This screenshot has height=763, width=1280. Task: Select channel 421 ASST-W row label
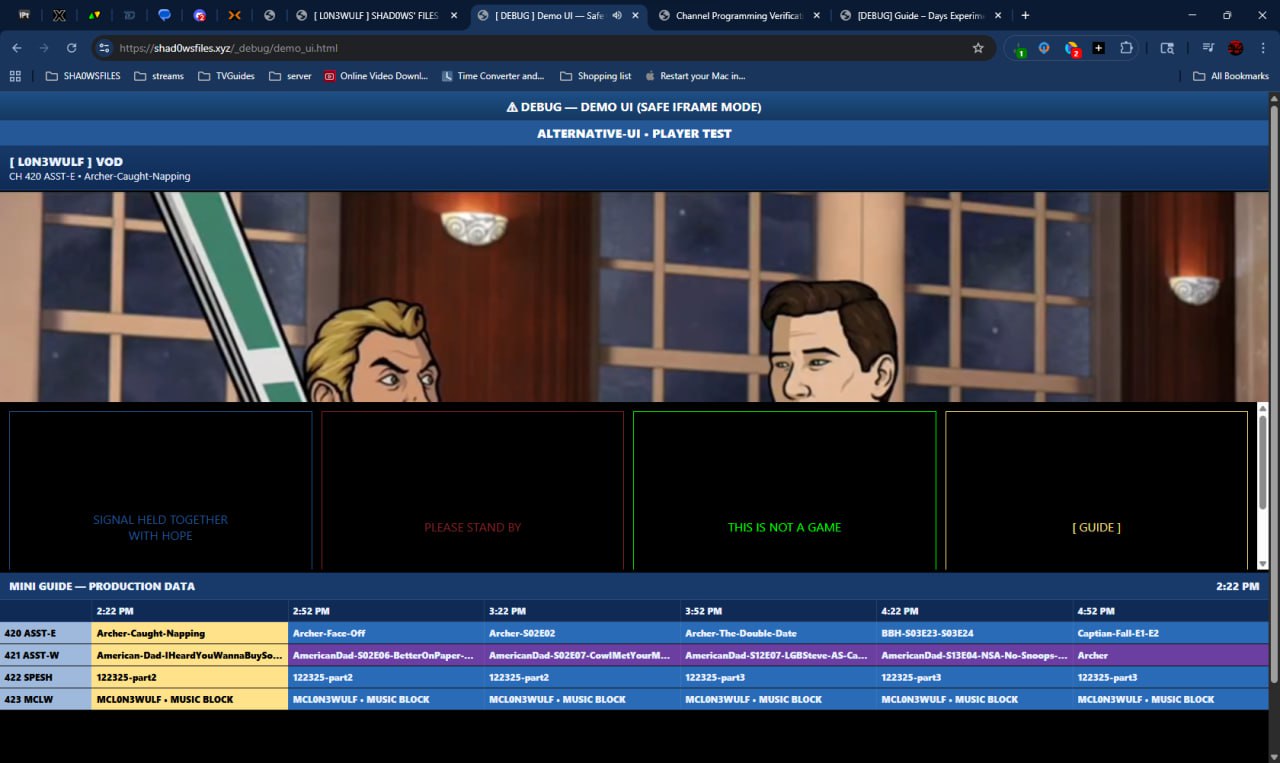pos(45,655)
